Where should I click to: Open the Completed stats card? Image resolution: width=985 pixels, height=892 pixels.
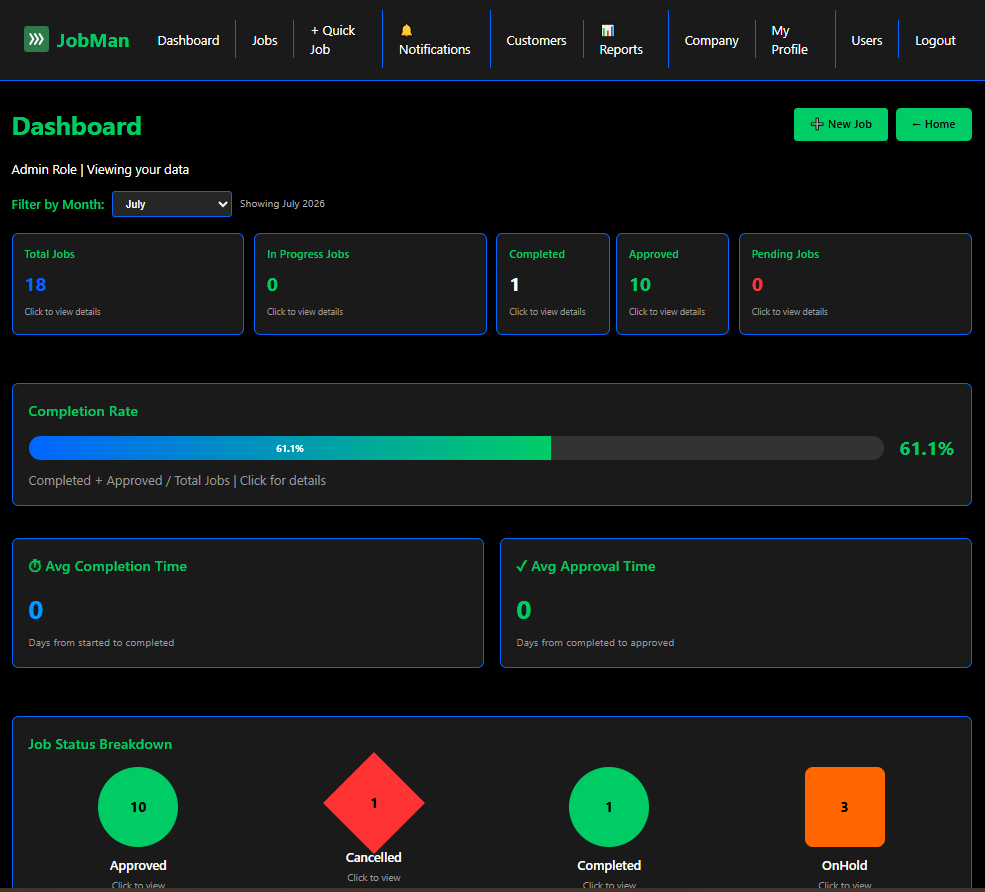(x=553, y=284)
